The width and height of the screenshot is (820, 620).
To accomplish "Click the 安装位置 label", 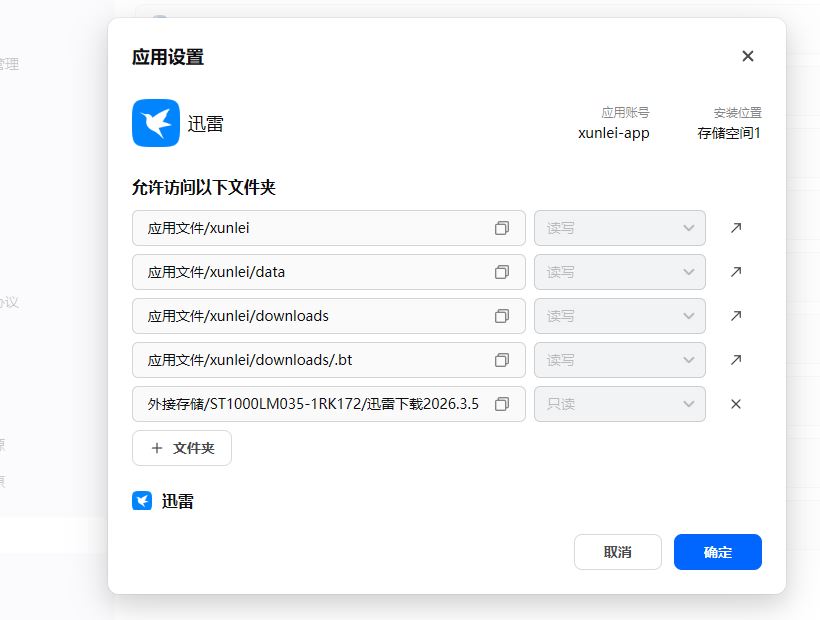I will click(x=737, y=112).
